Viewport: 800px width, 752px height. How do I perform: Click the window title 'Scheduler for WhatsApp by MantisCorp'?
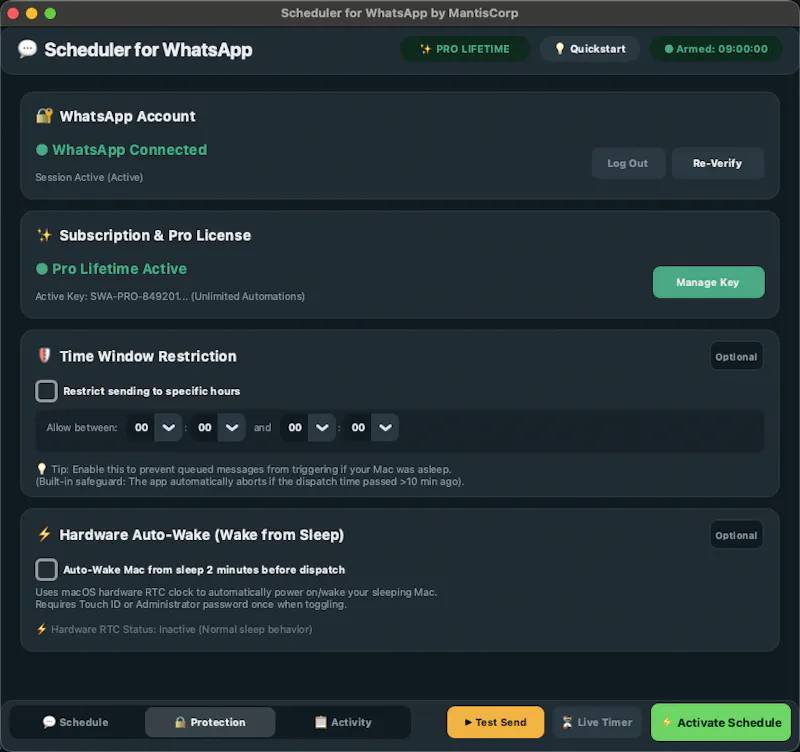click(x=399, y=13)
